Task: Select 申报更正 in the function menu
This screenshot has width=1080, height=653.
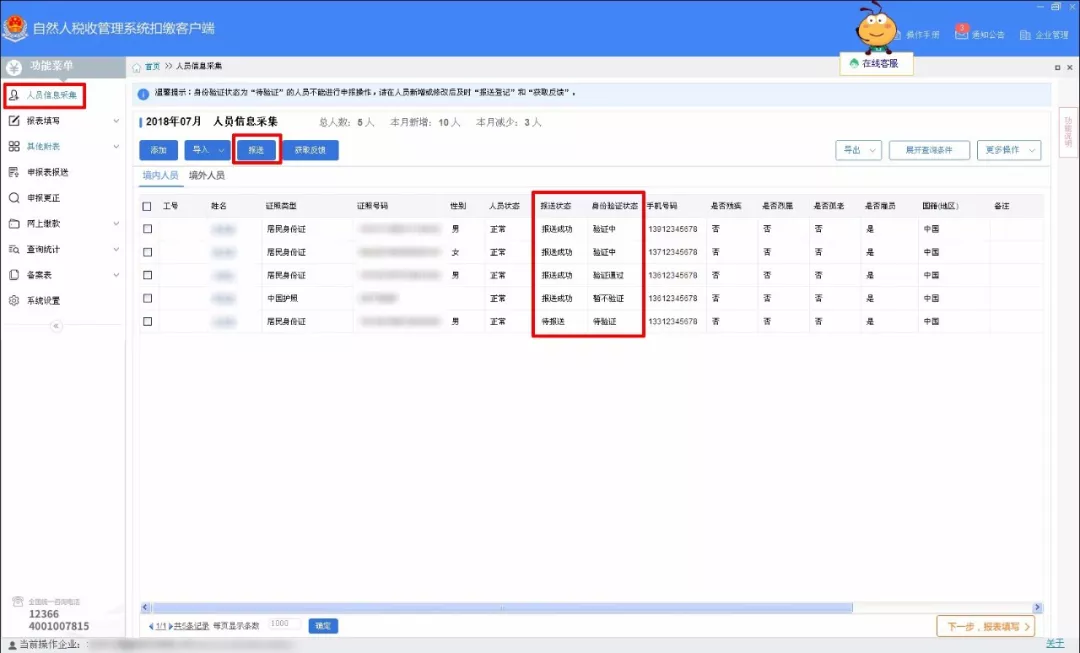Action: pos(55,197)
